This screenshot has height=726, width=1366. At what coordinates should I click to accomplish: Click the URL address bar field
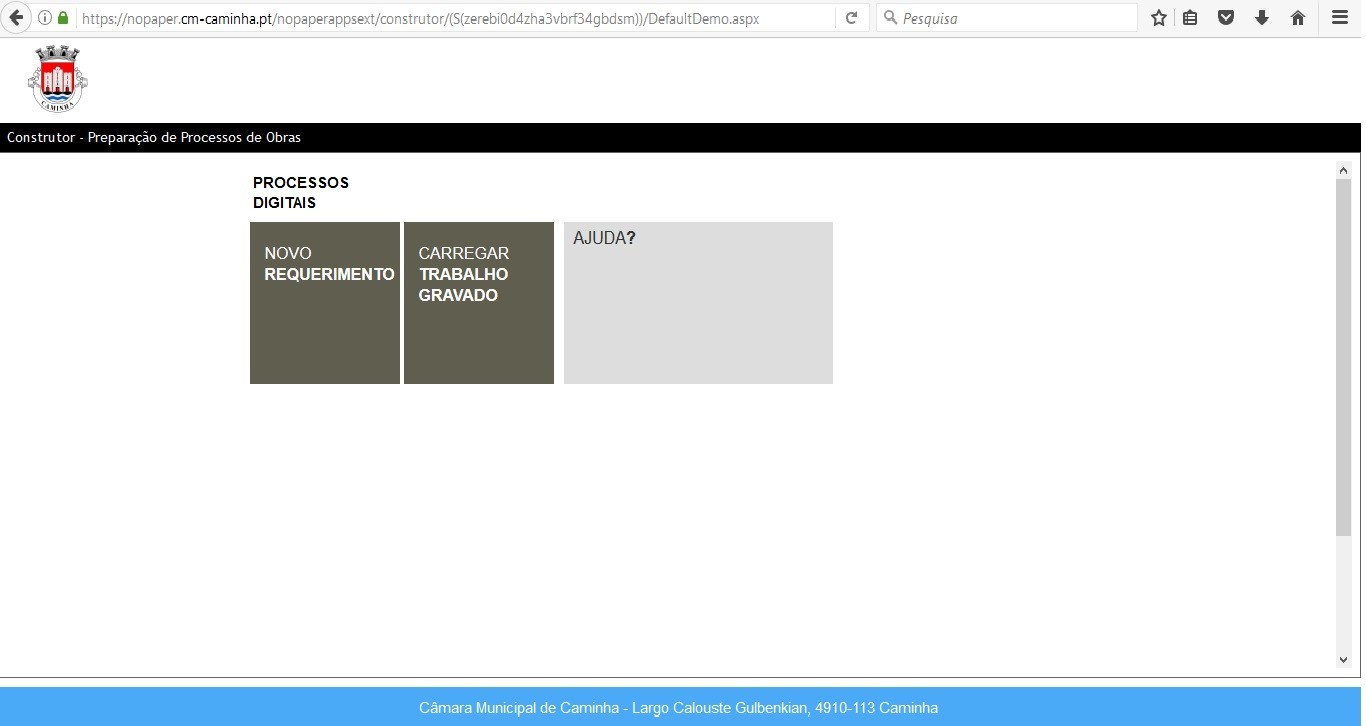click(450, 18)
